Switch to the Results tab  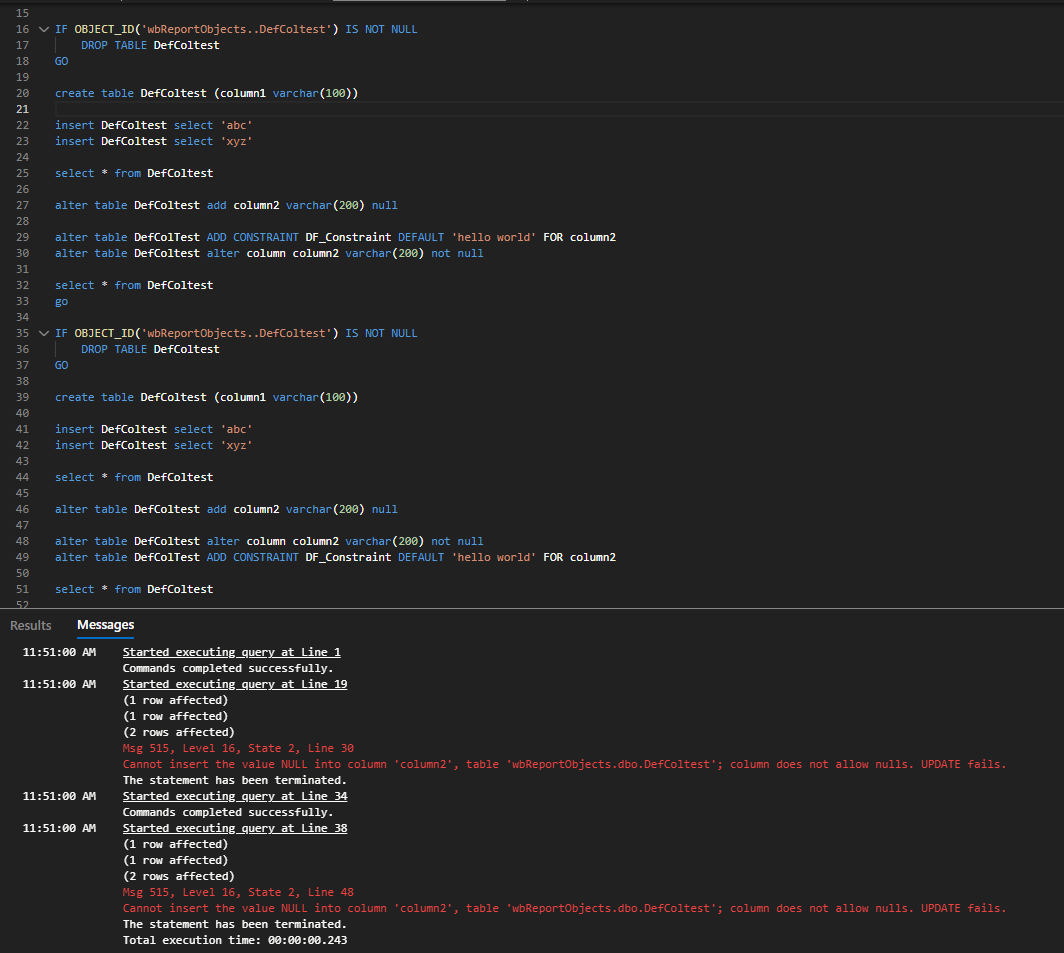point(30,625)
